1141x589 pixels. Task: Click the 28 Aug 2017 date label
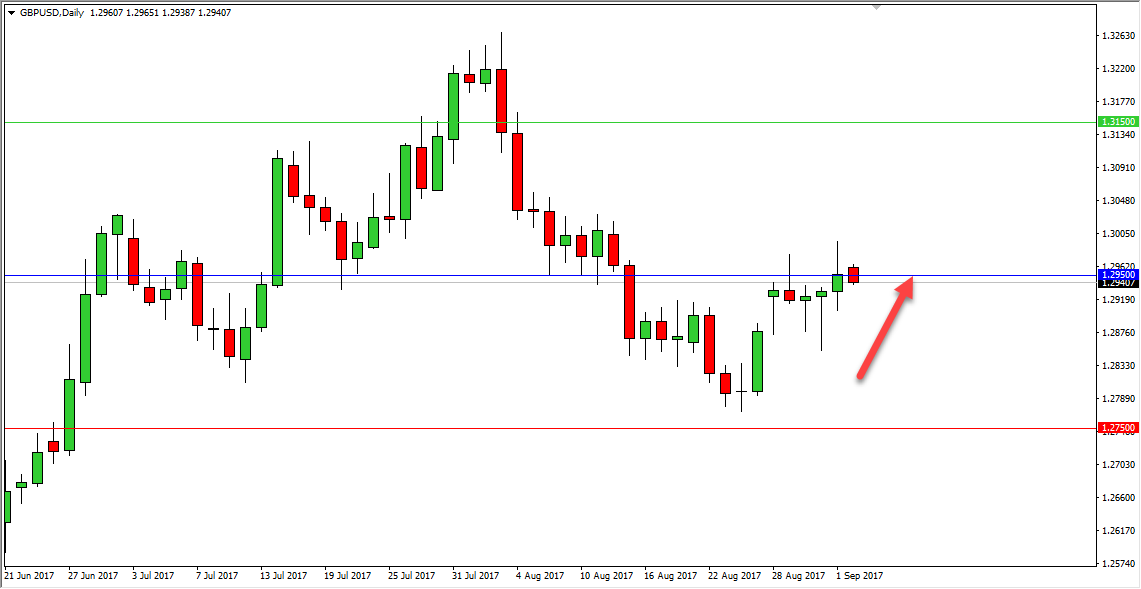(798, 576)
